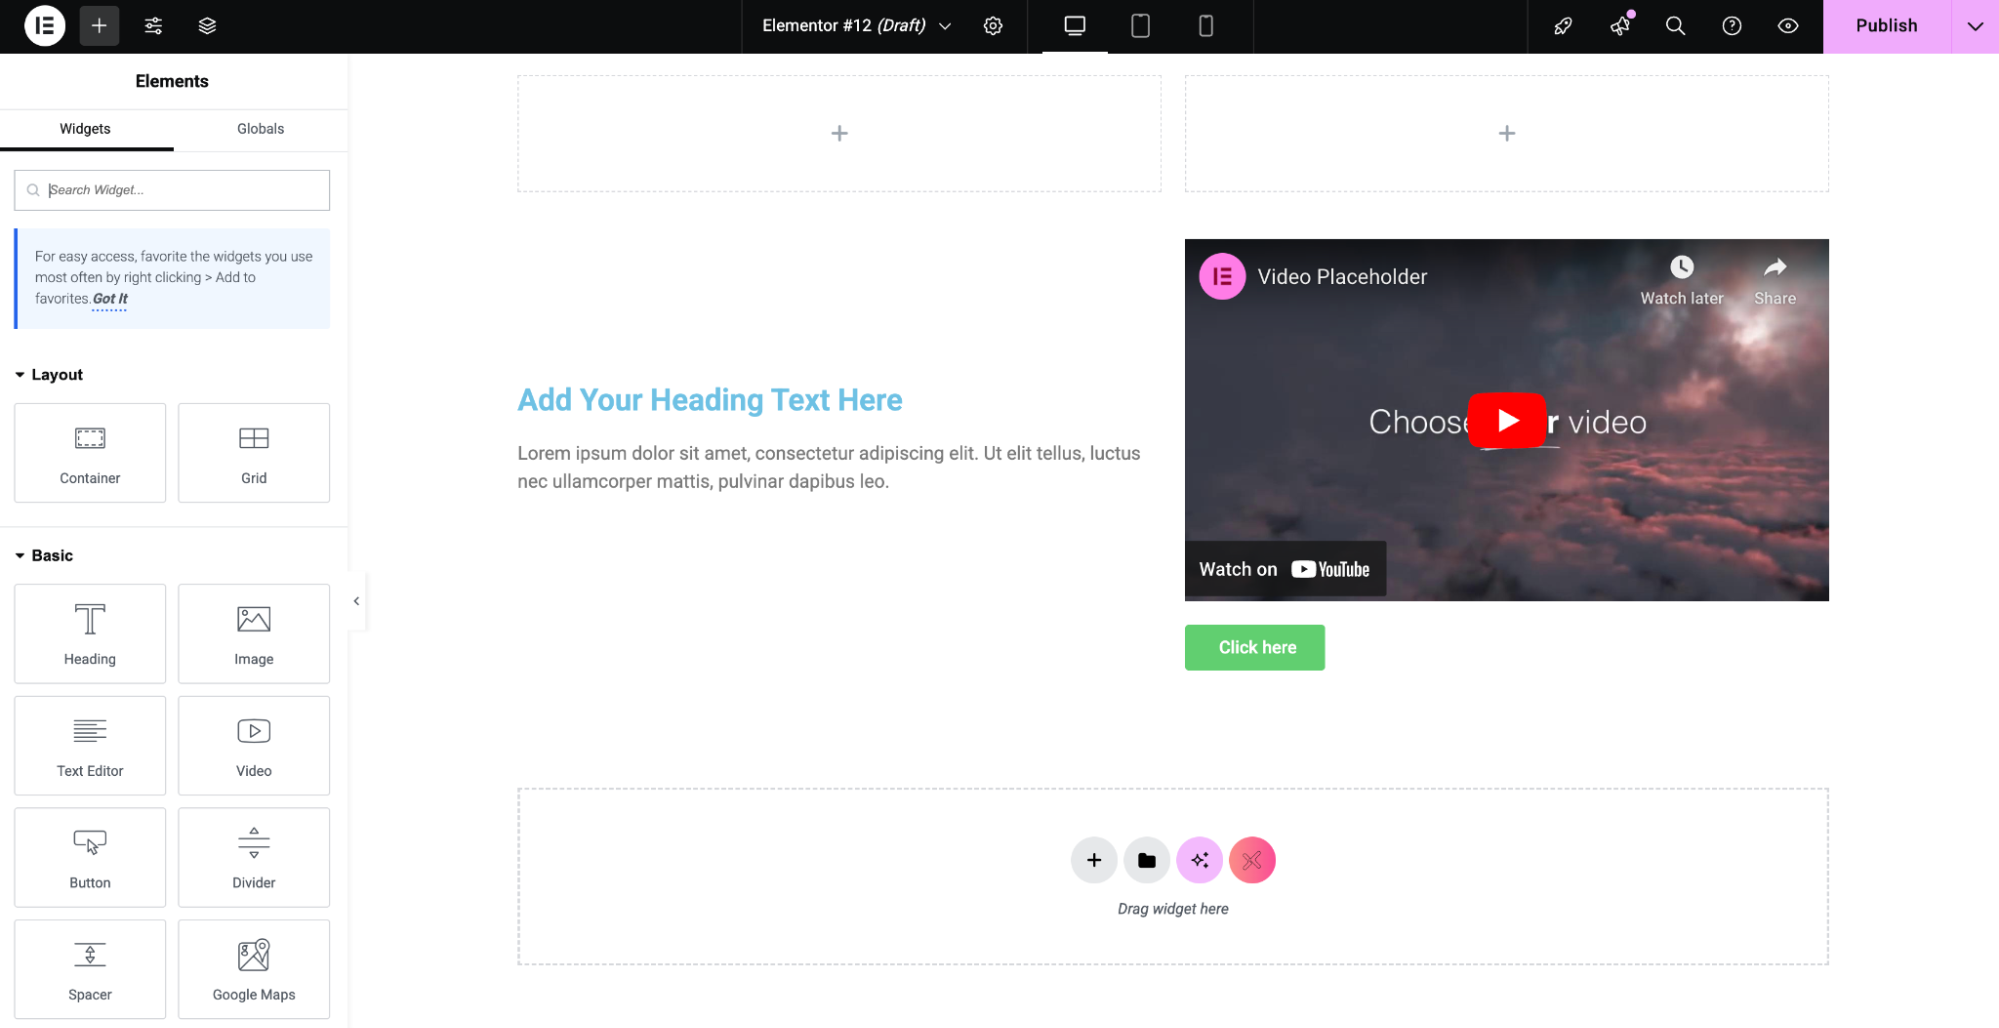This screenshot has height=1028, width=1999.
Task: Select the Heading widget
Action: [x=89, y=633]
